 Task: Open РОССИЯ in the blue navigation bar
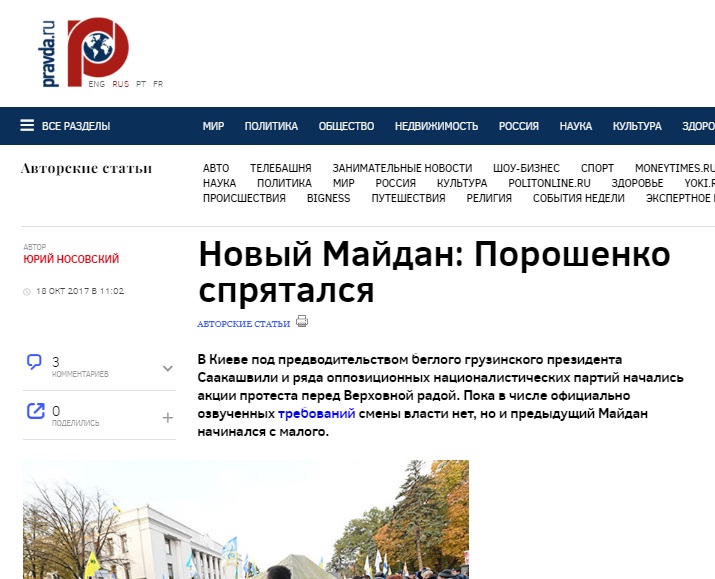point(519,126)
